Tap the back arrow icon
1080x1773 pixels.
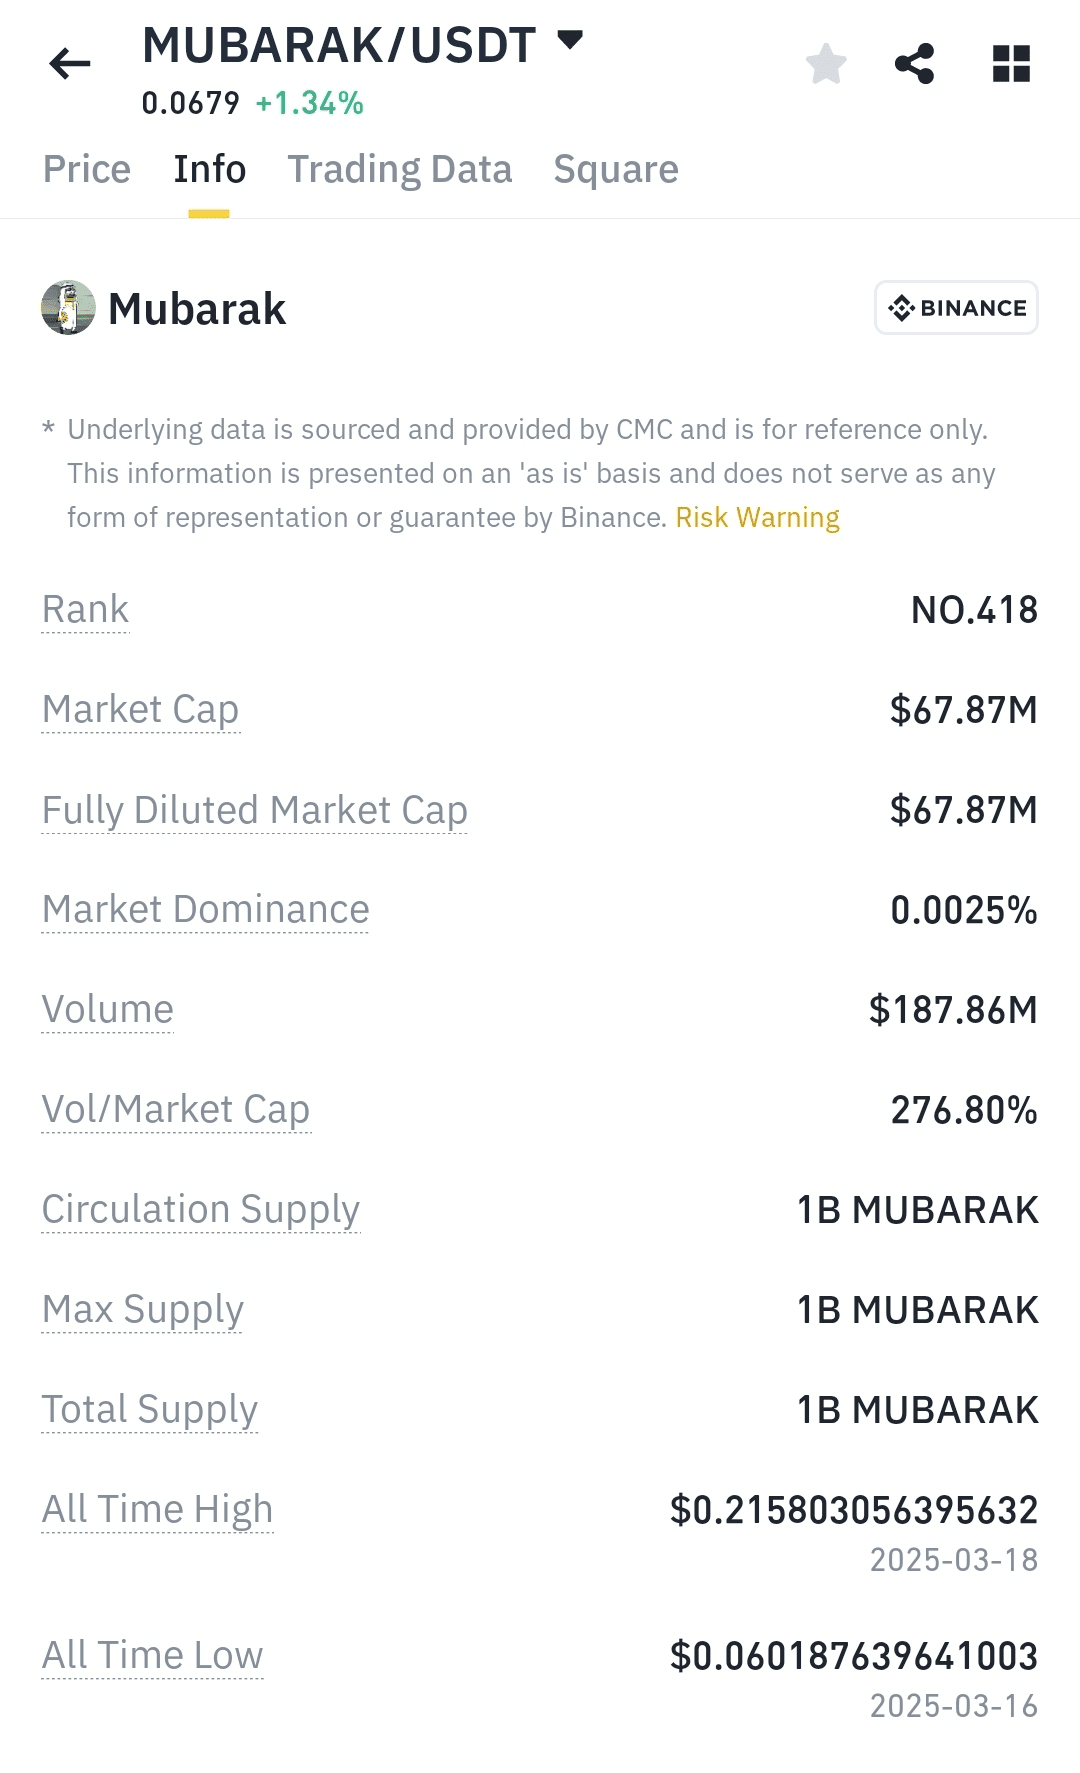[69, 64]
